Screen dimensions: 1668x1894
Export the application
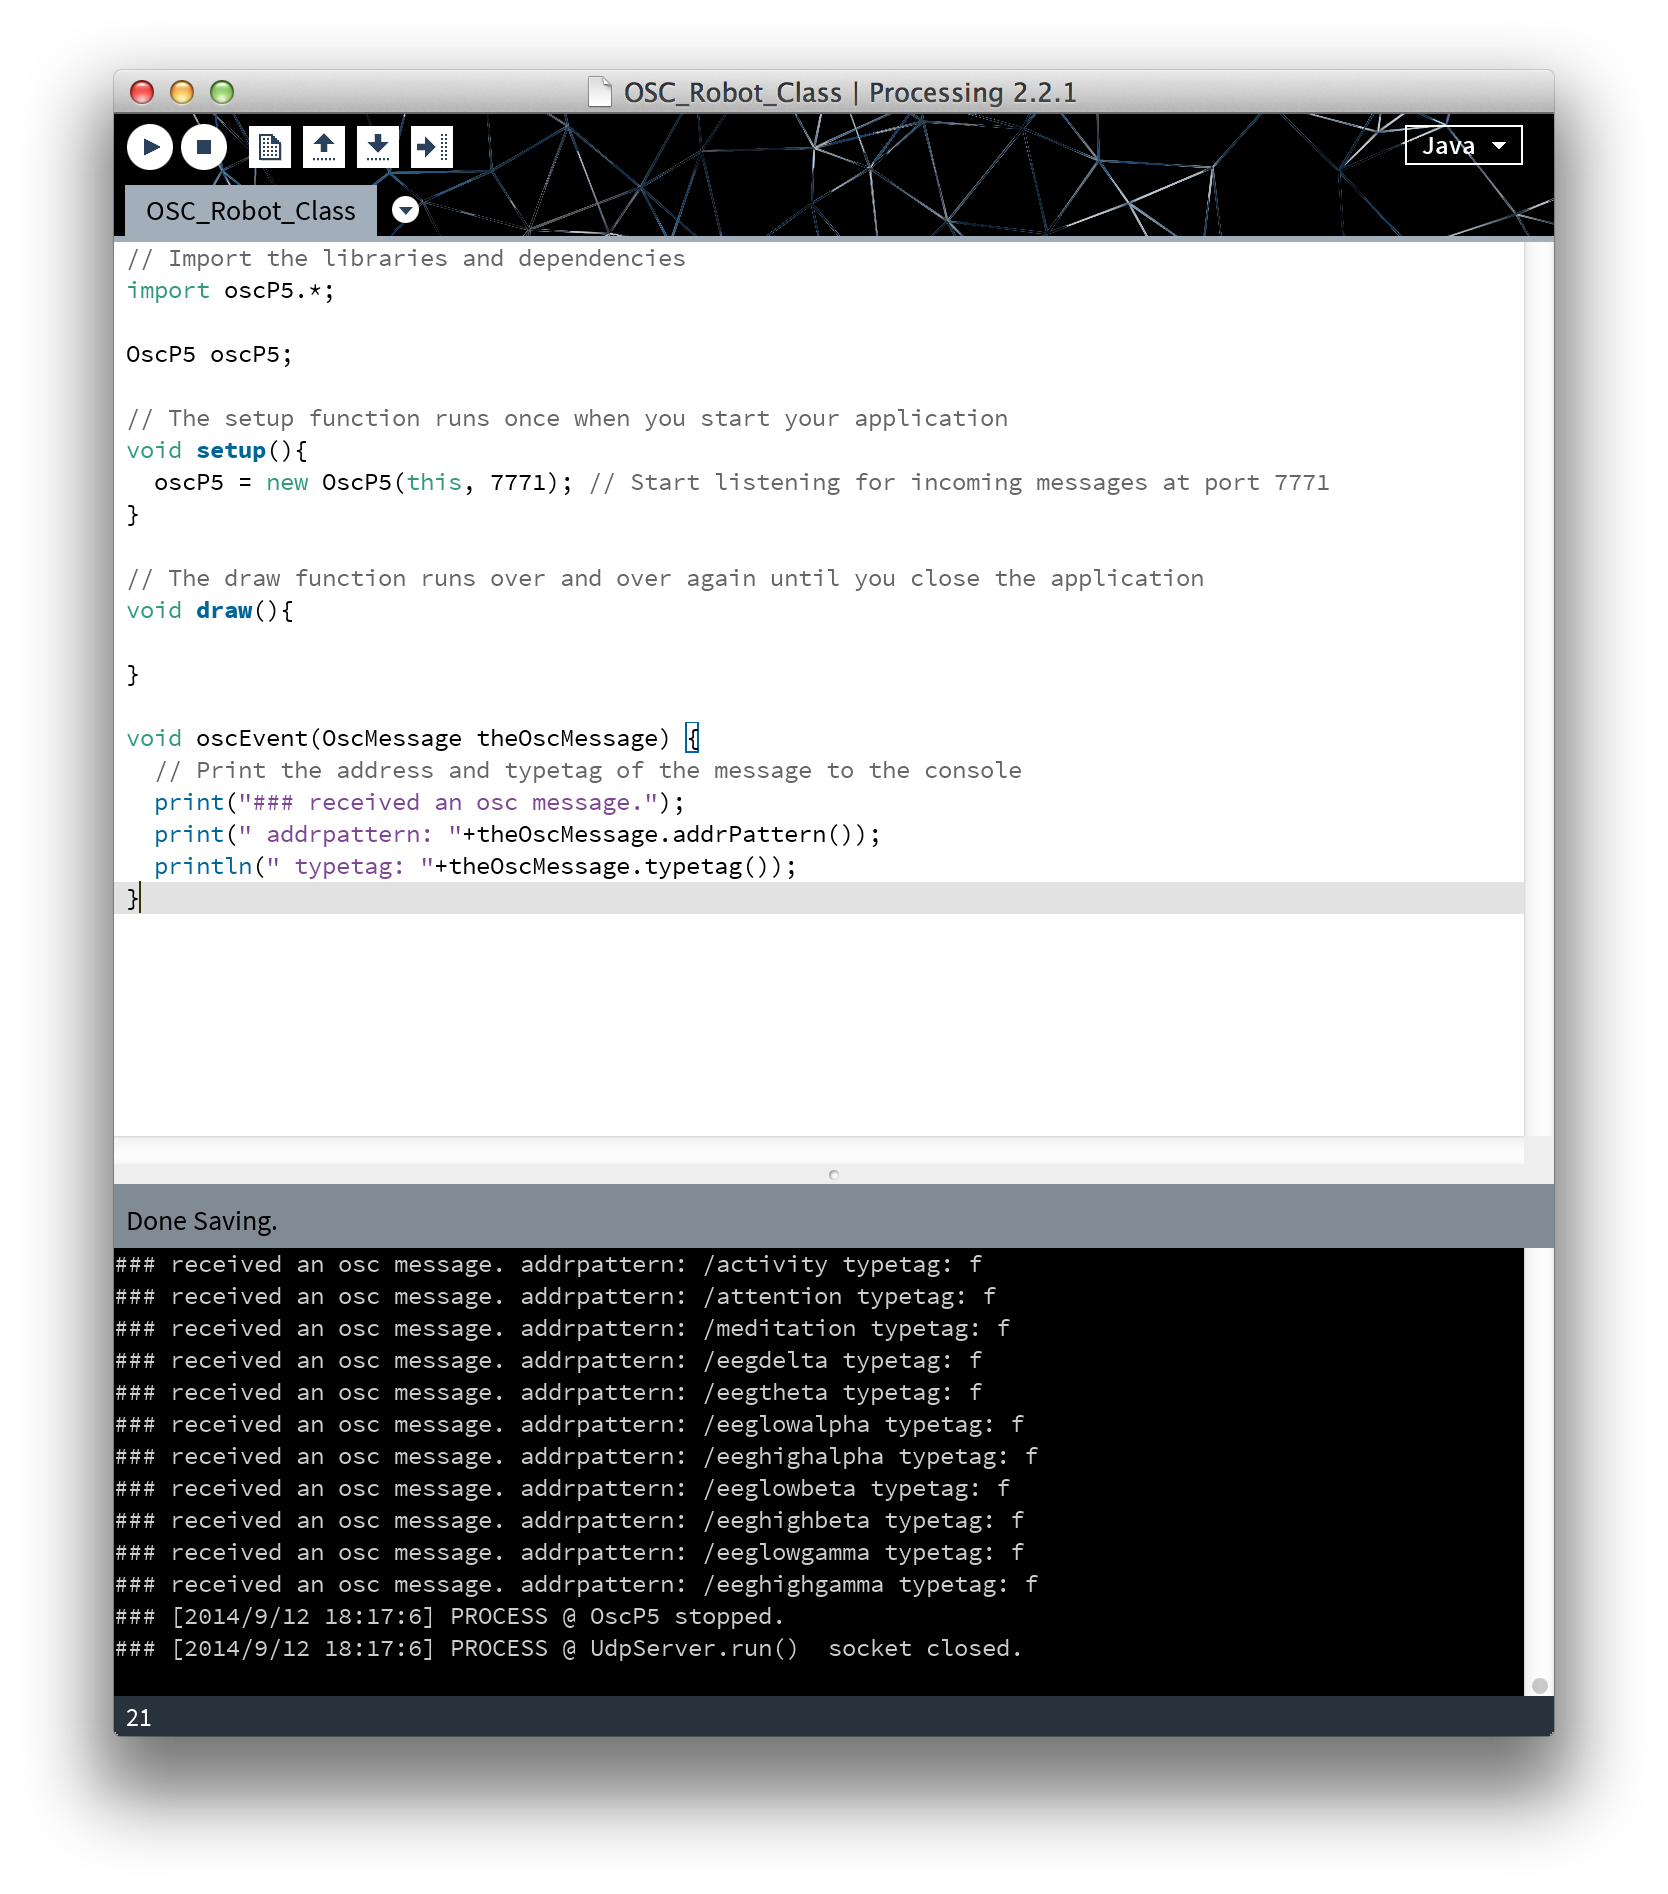pos(432,147)
